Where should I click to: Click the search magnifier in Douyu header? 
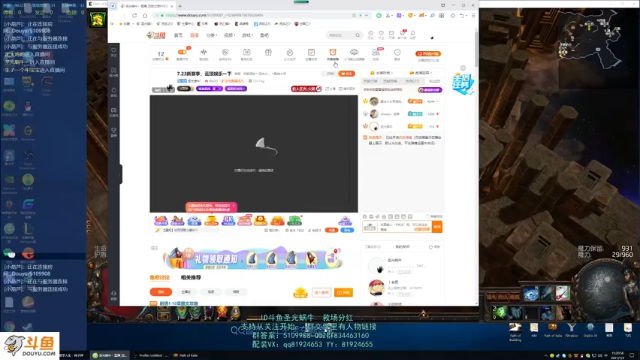click(x=358, y=35)
